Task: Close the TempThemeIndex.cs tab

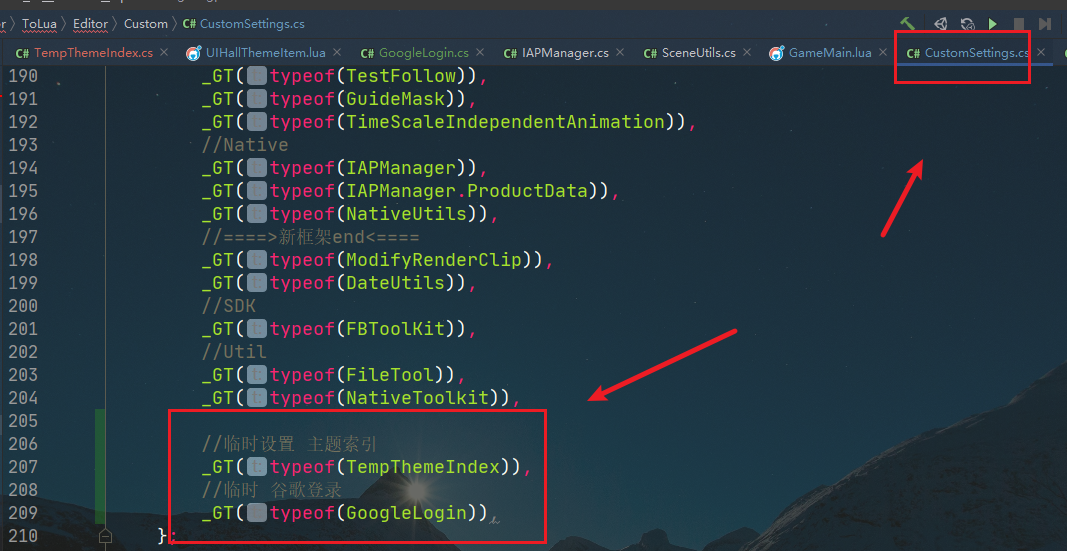Action: pos(164,52)
